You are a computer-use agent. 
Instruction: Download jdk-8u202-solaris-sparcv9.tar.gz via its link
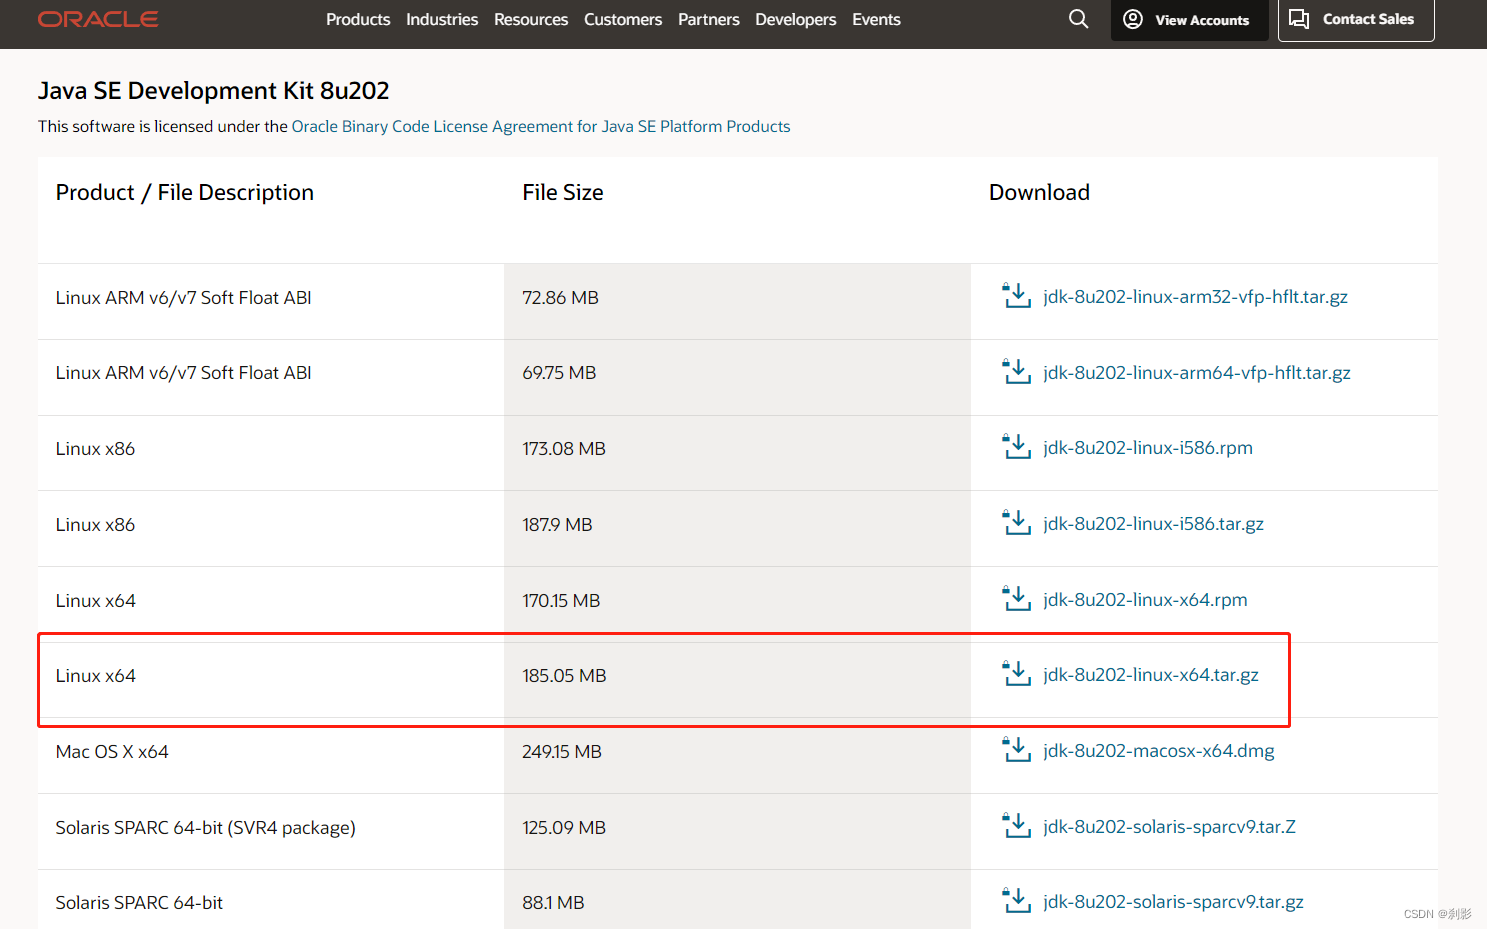[x=1172, y=902]
